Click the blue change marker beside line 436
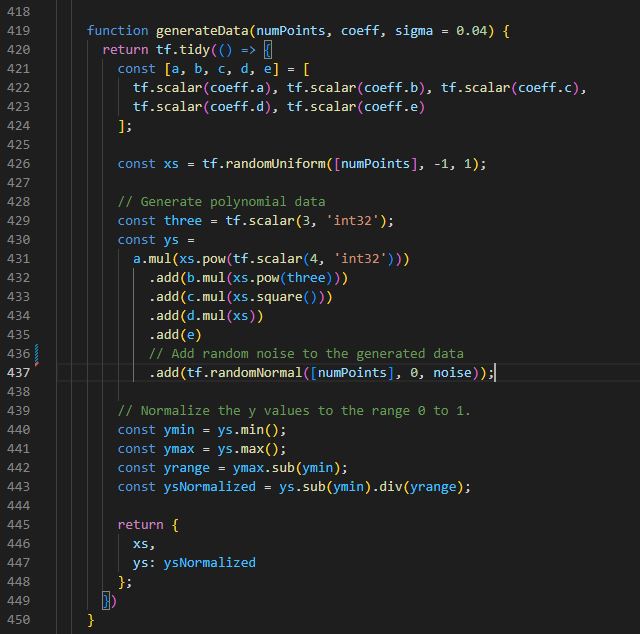Image resolution: width=640 pixels, height=634 pixels. [36, 353]
